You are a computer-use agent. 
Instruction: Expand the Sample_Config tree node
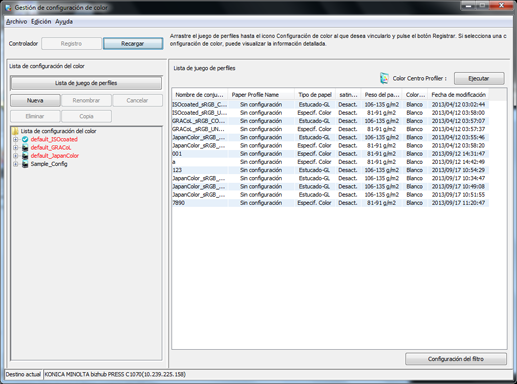pos(15,164)
